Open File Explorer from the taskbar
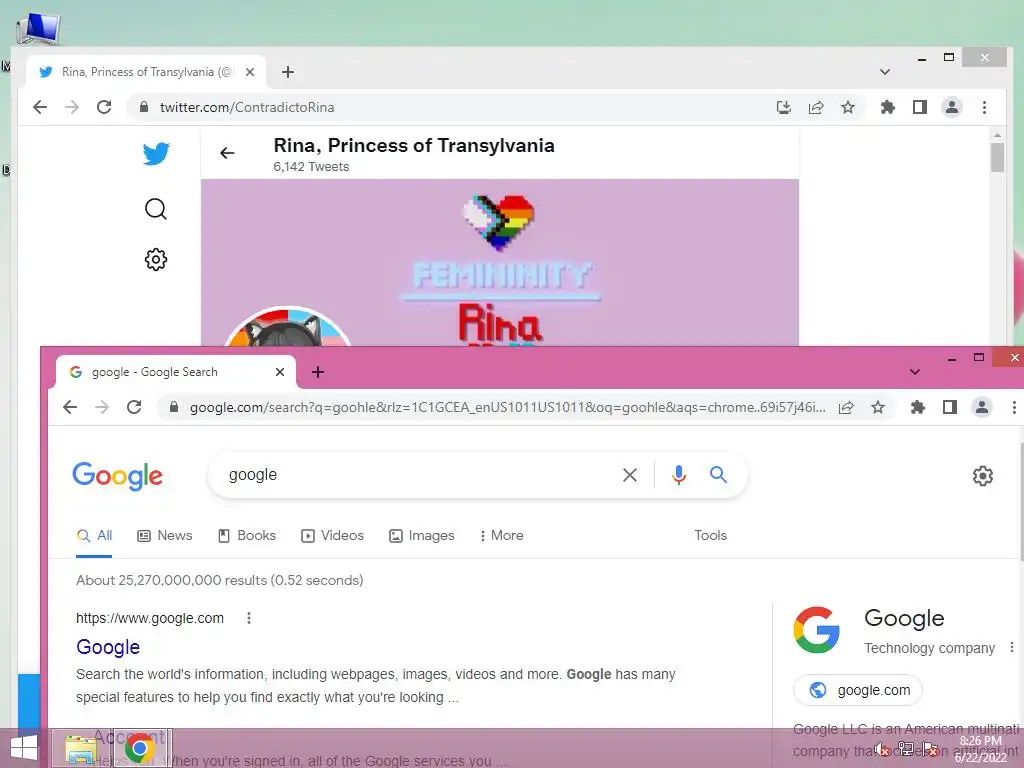The width and height of the screenshot is (1024, 768). coord(81,748)
